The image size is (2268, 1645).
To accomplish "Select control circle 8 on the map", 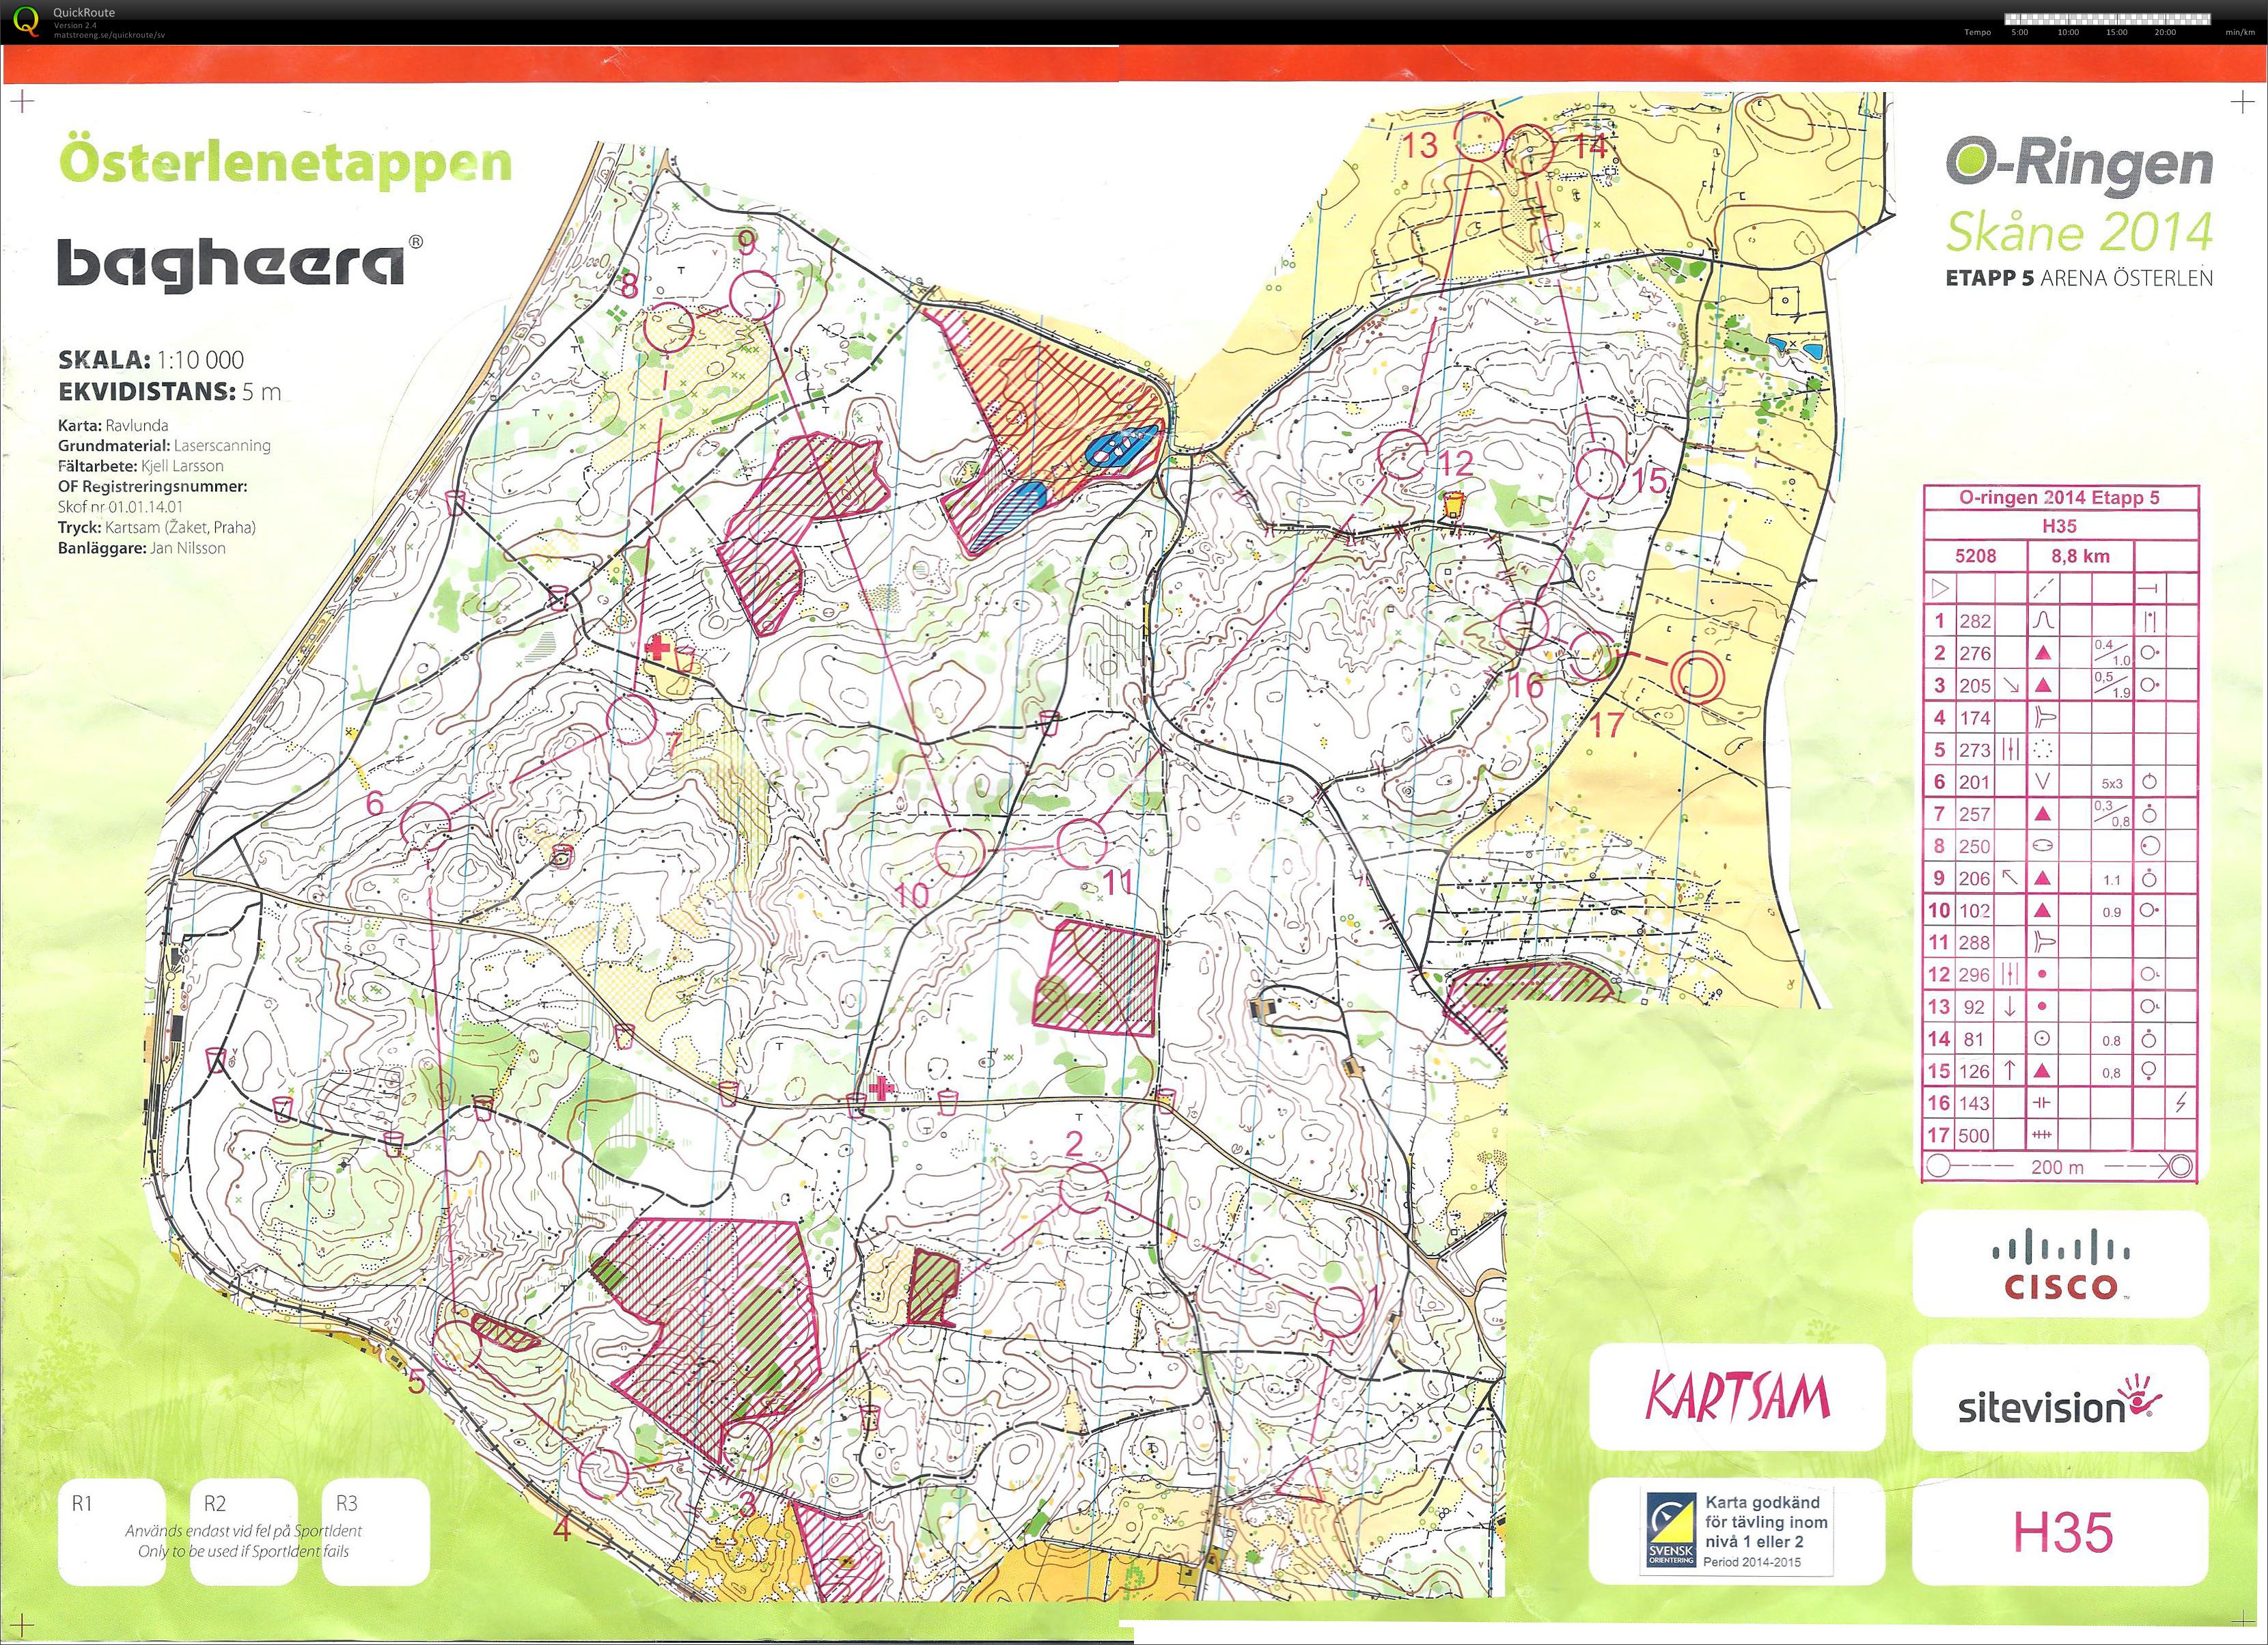I will coord(668,326).
